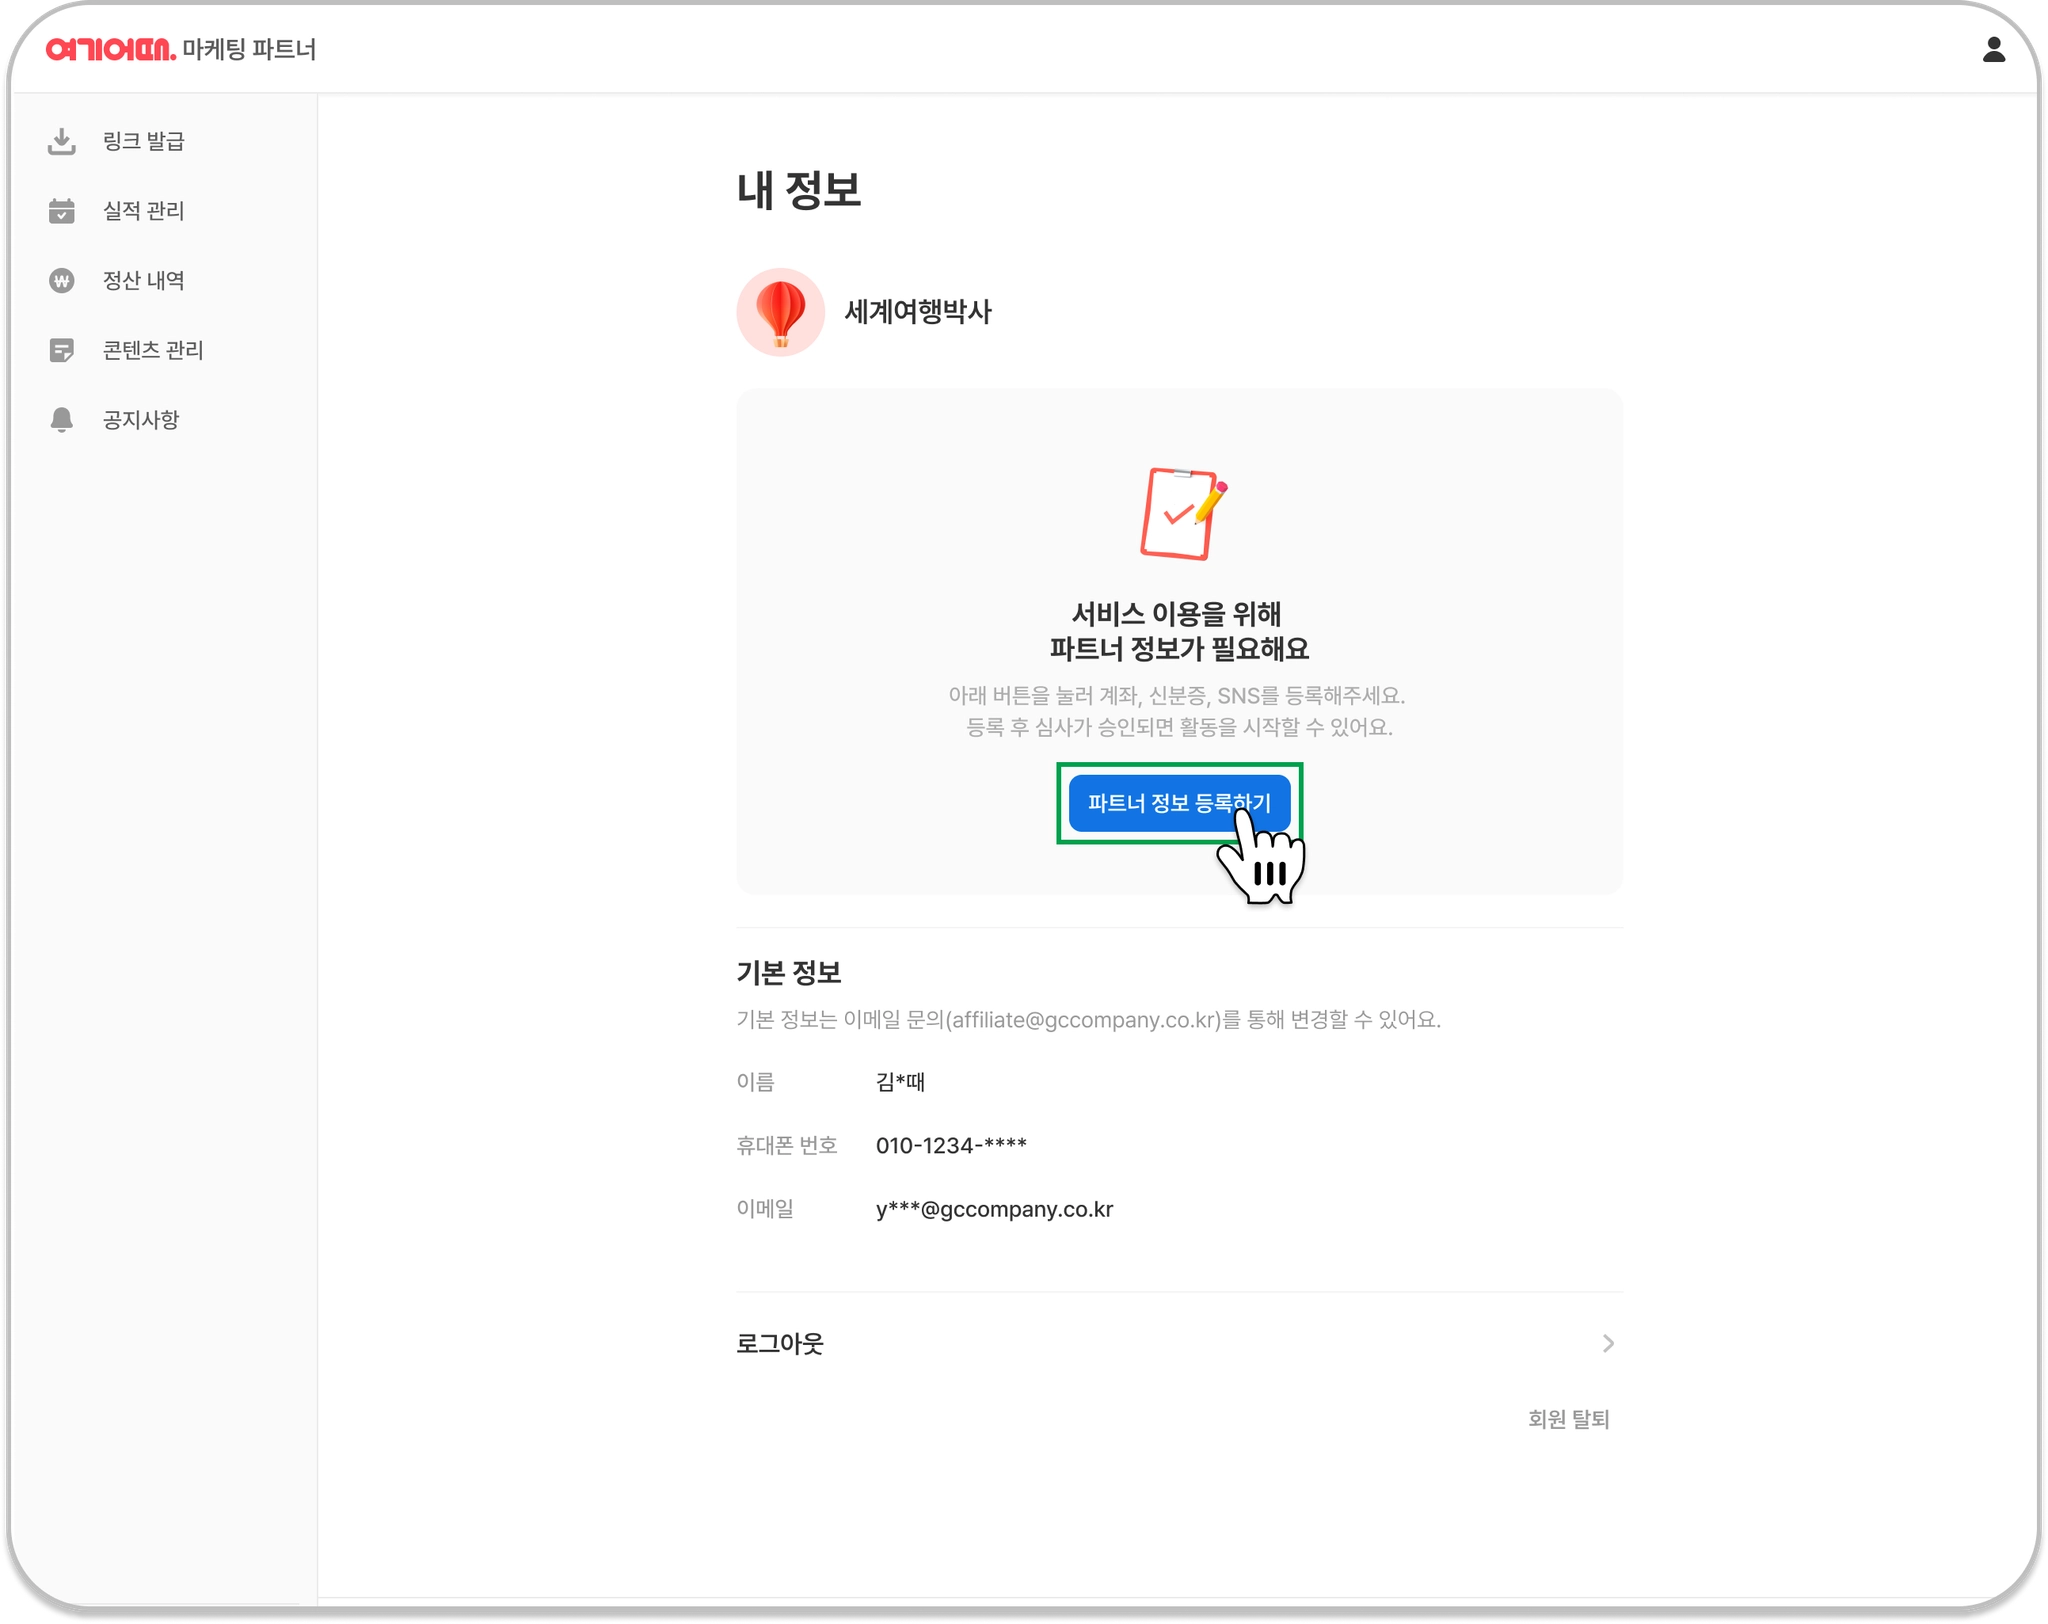Open the 링크 발급 menu item
The height and width of the screenshot is (1624, 2048).
[144, 142]
